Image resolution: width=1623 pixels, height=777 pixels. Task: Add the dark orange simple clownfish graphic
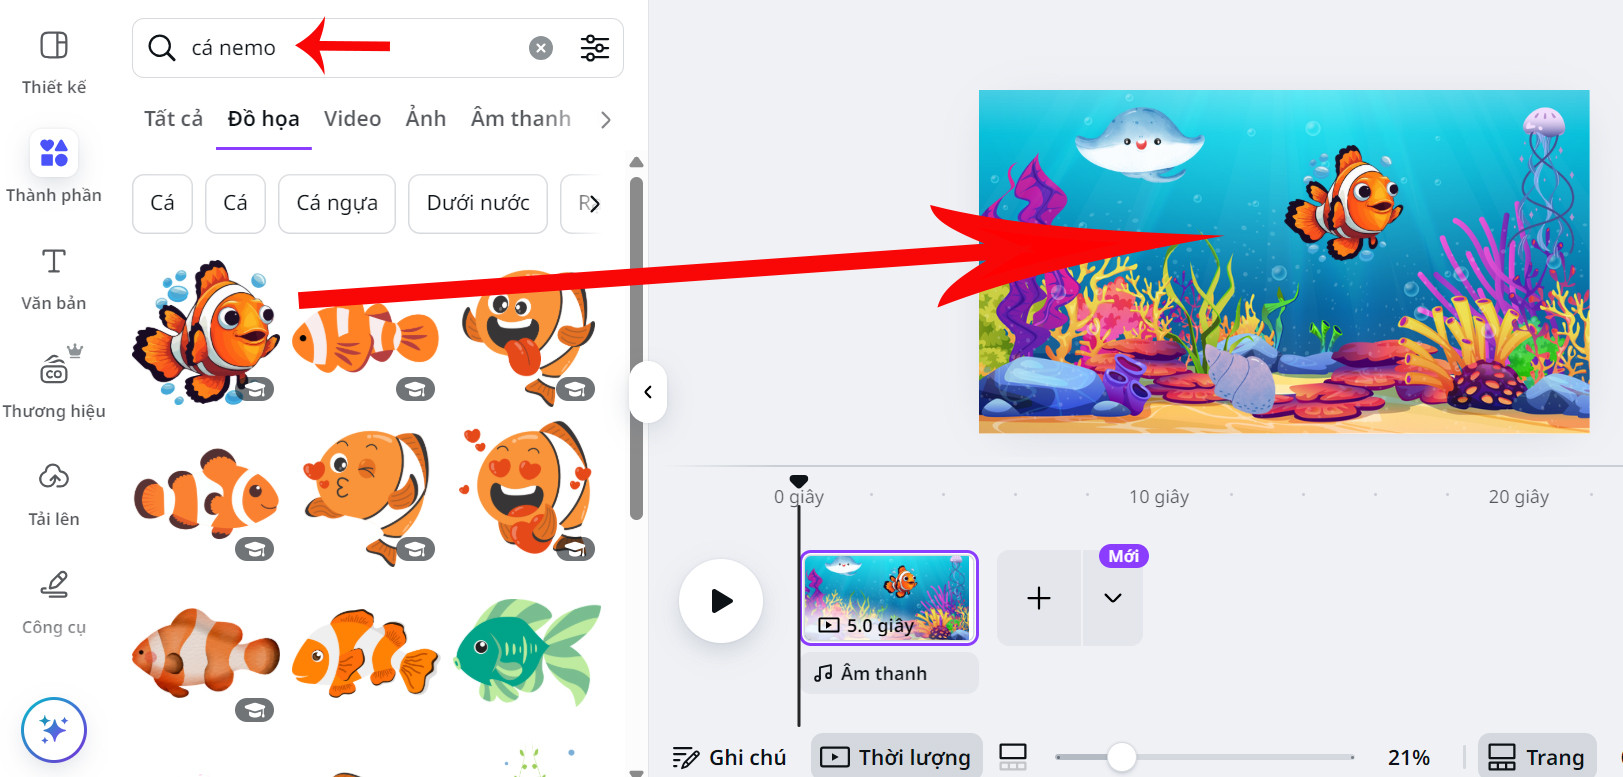[x=207, y=494]
